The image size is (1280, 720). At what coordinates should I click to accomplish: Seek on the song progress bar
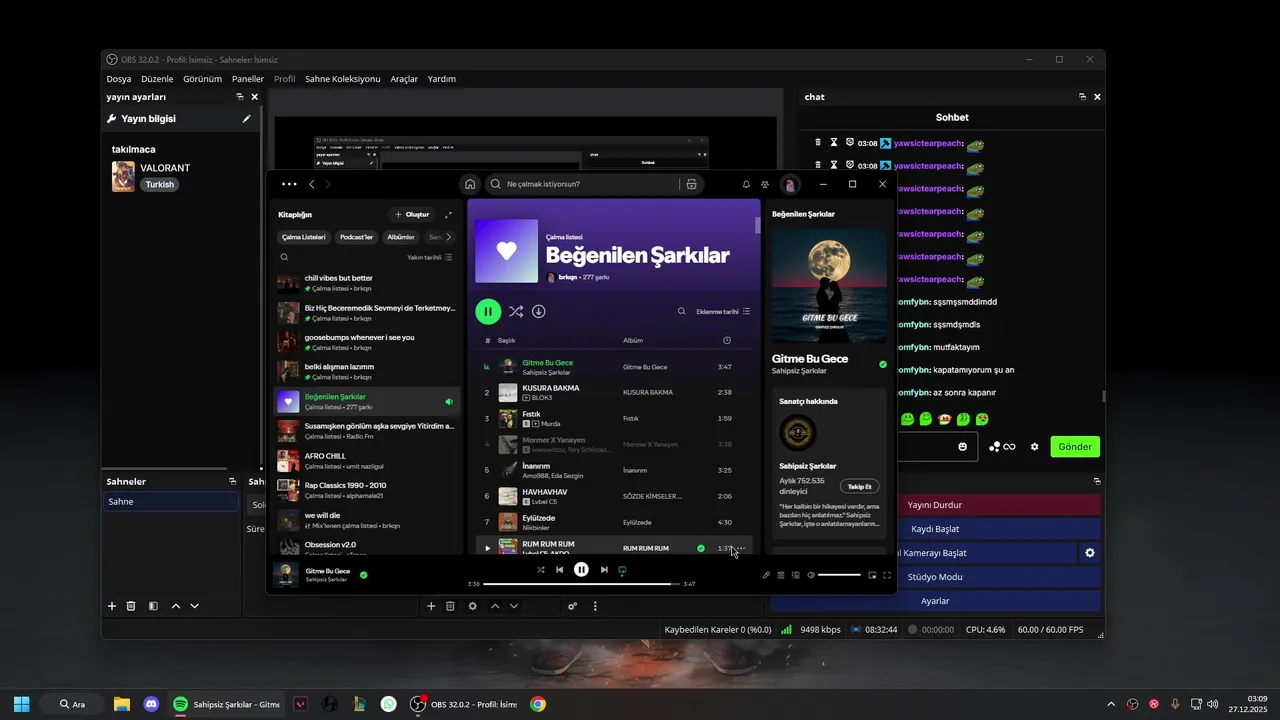[x=580, y=583]
